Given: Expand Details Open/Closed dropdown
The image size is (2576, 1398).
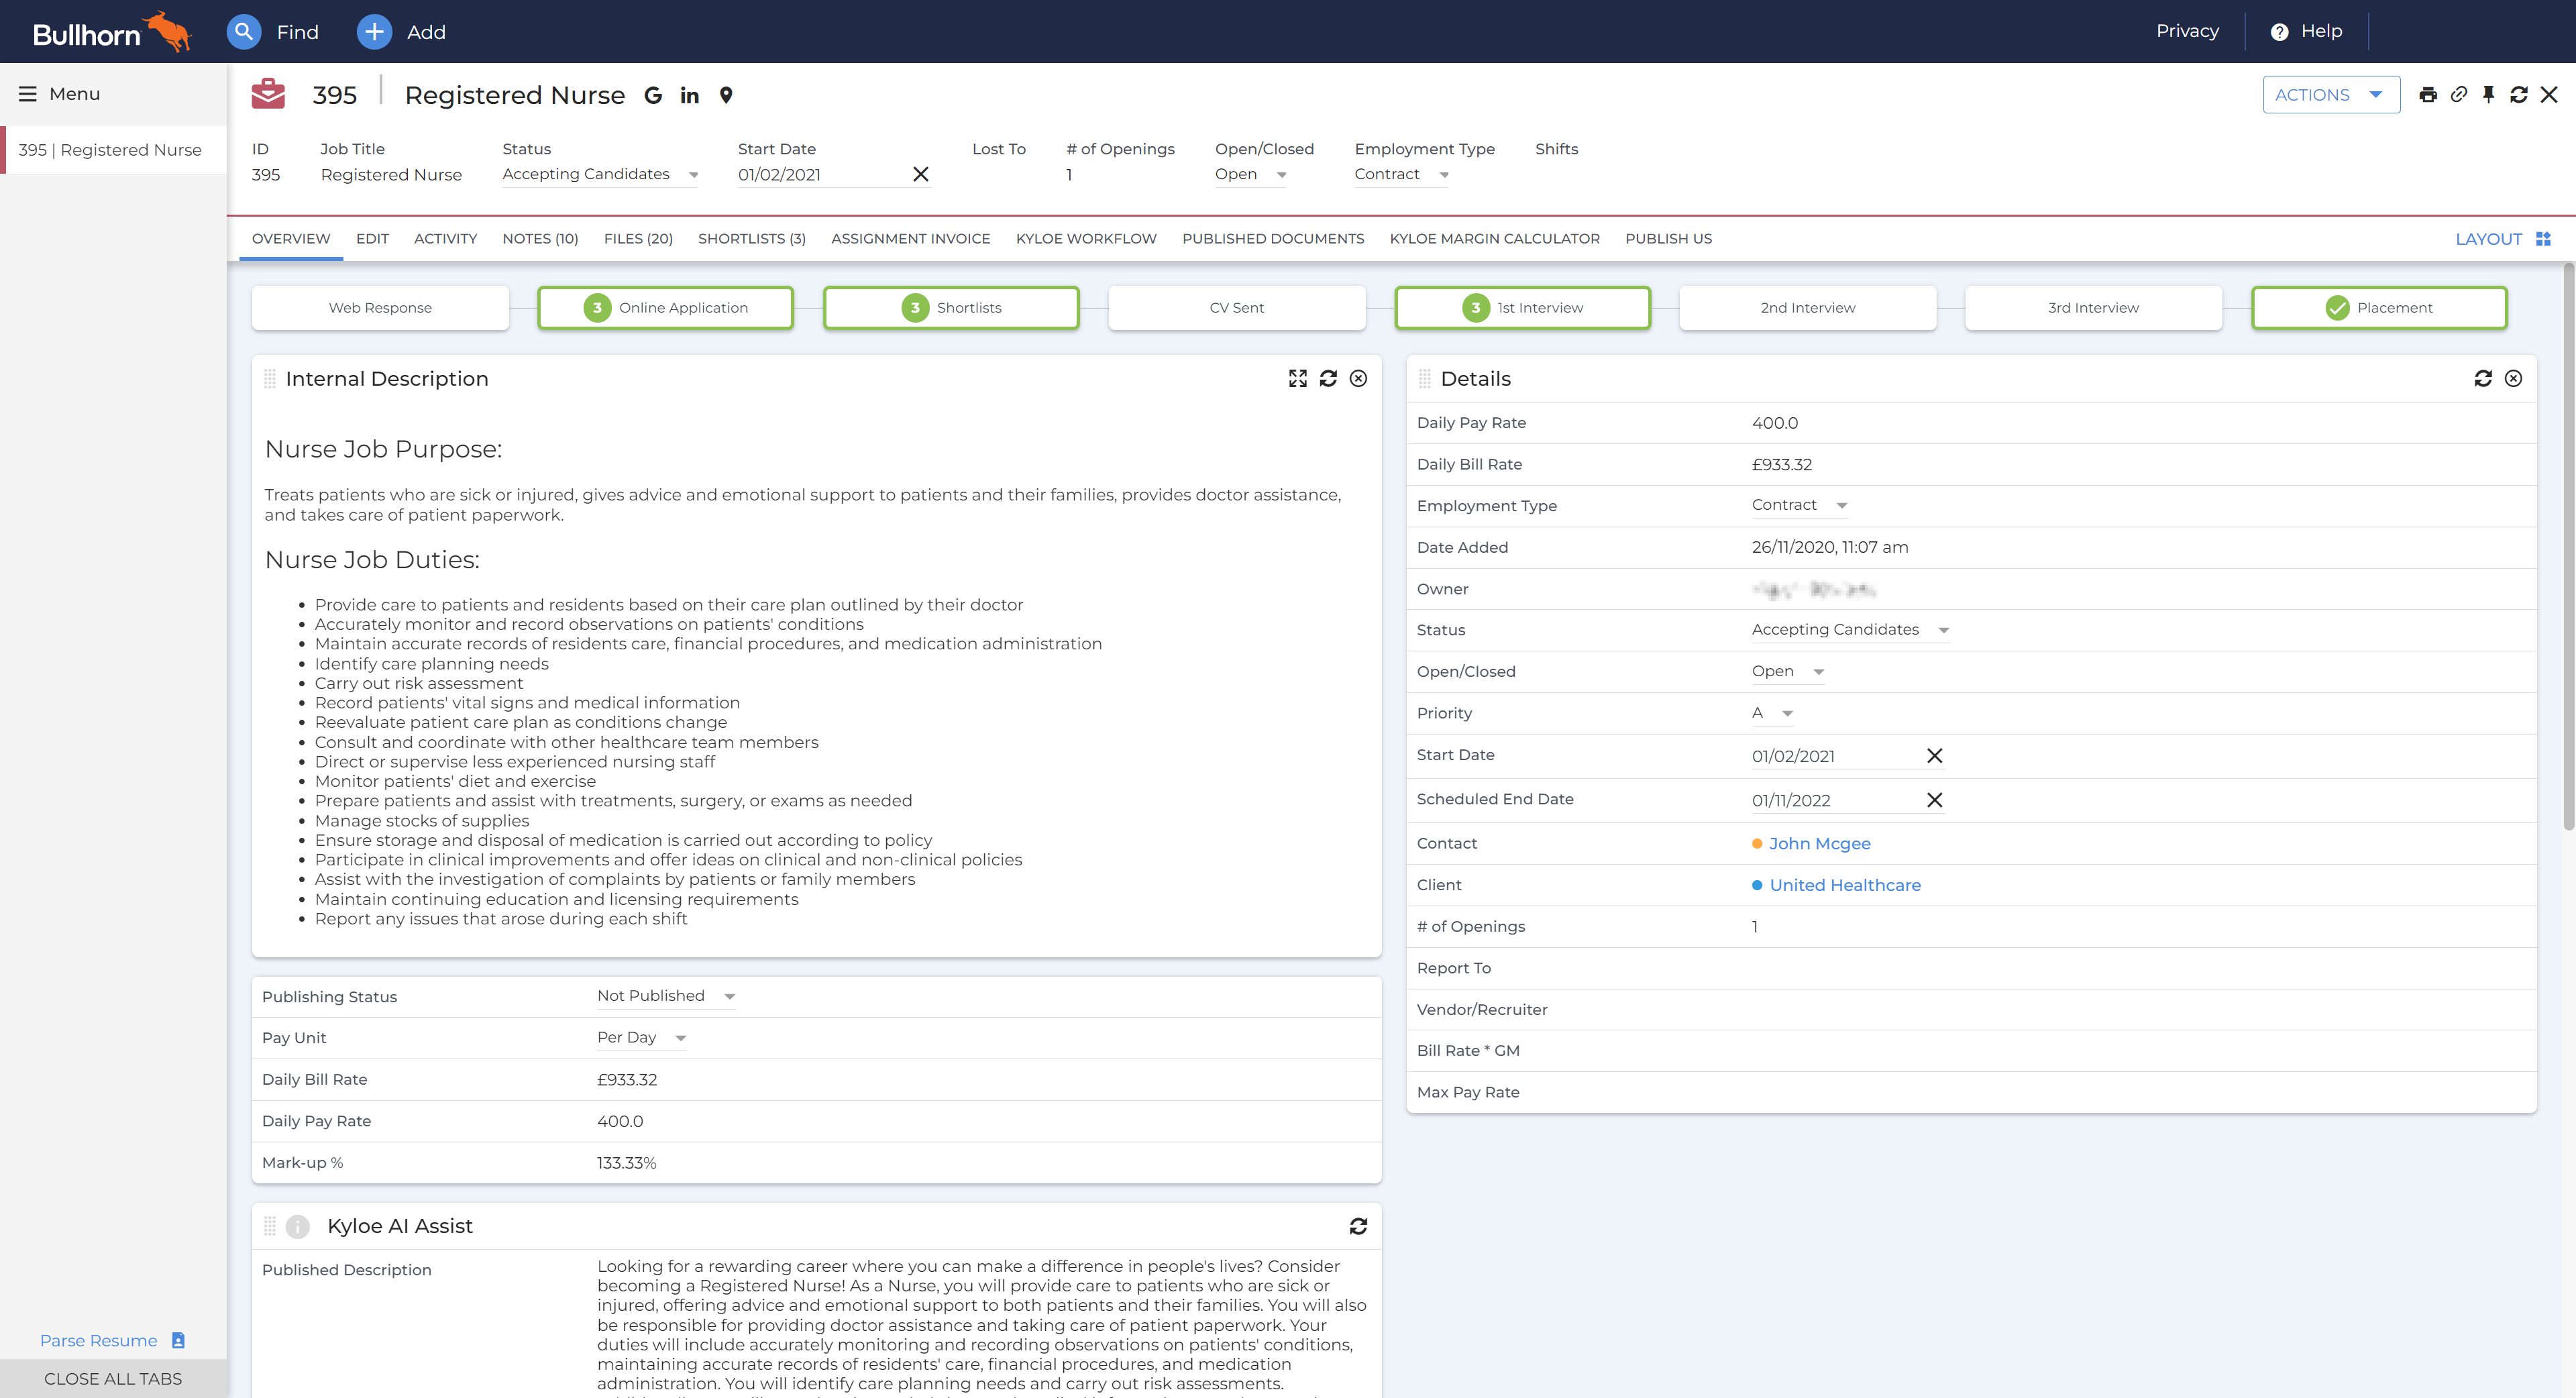Looking at the screenshot, I should (1788, 671).
